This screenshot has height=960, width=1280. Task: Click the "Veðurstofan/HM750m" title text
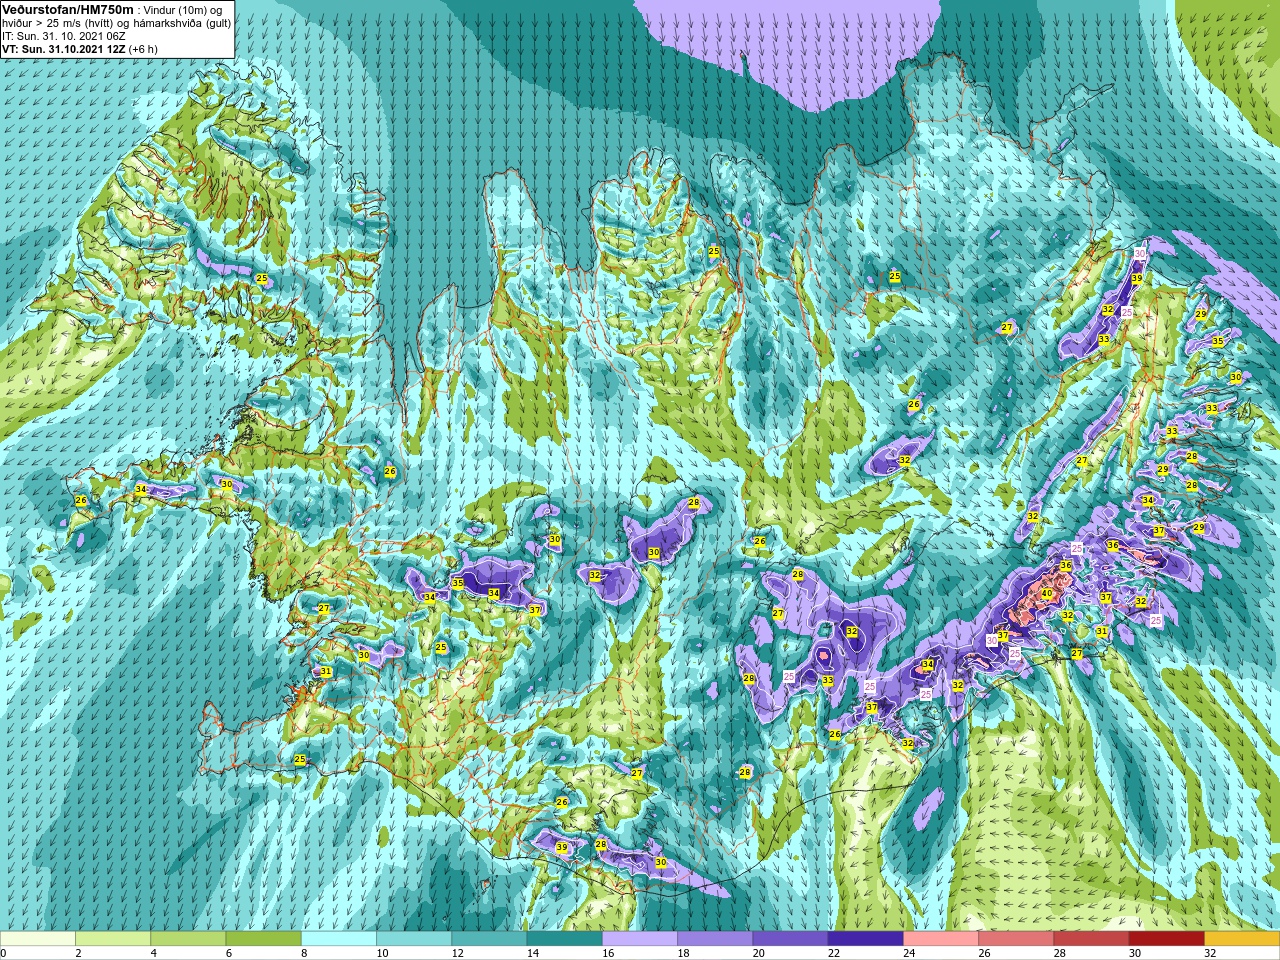[x=68, y=9]
